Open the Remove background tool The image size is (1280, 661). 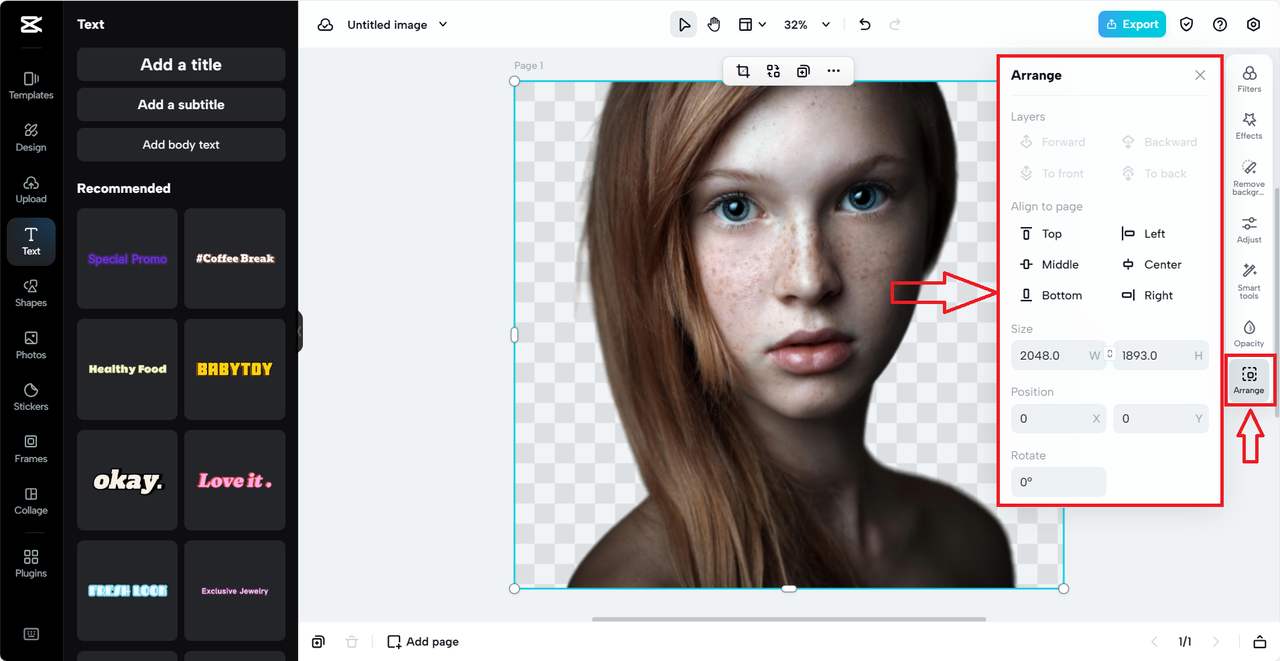1249,178
